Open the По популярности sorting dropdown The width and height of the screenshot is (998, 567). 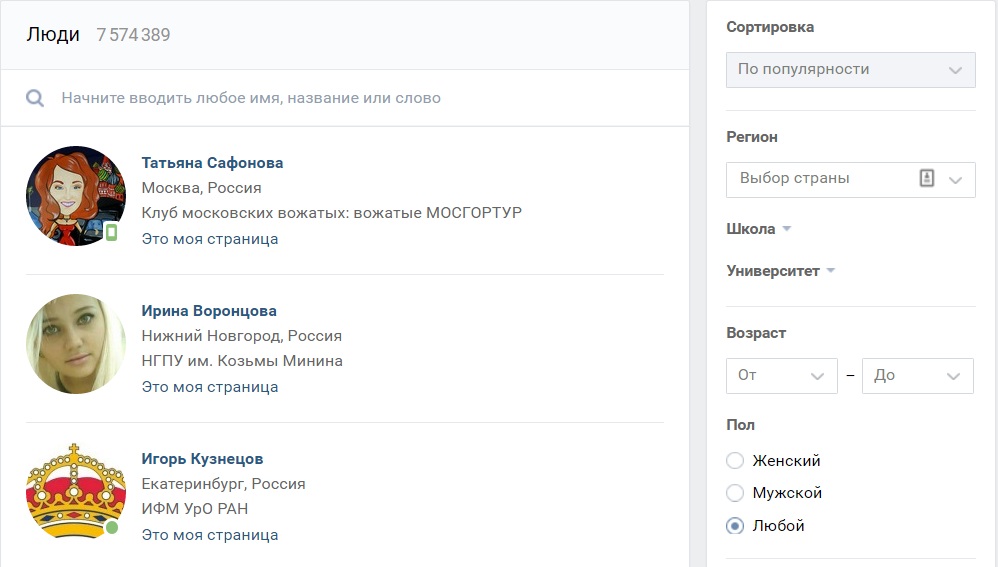850,70
